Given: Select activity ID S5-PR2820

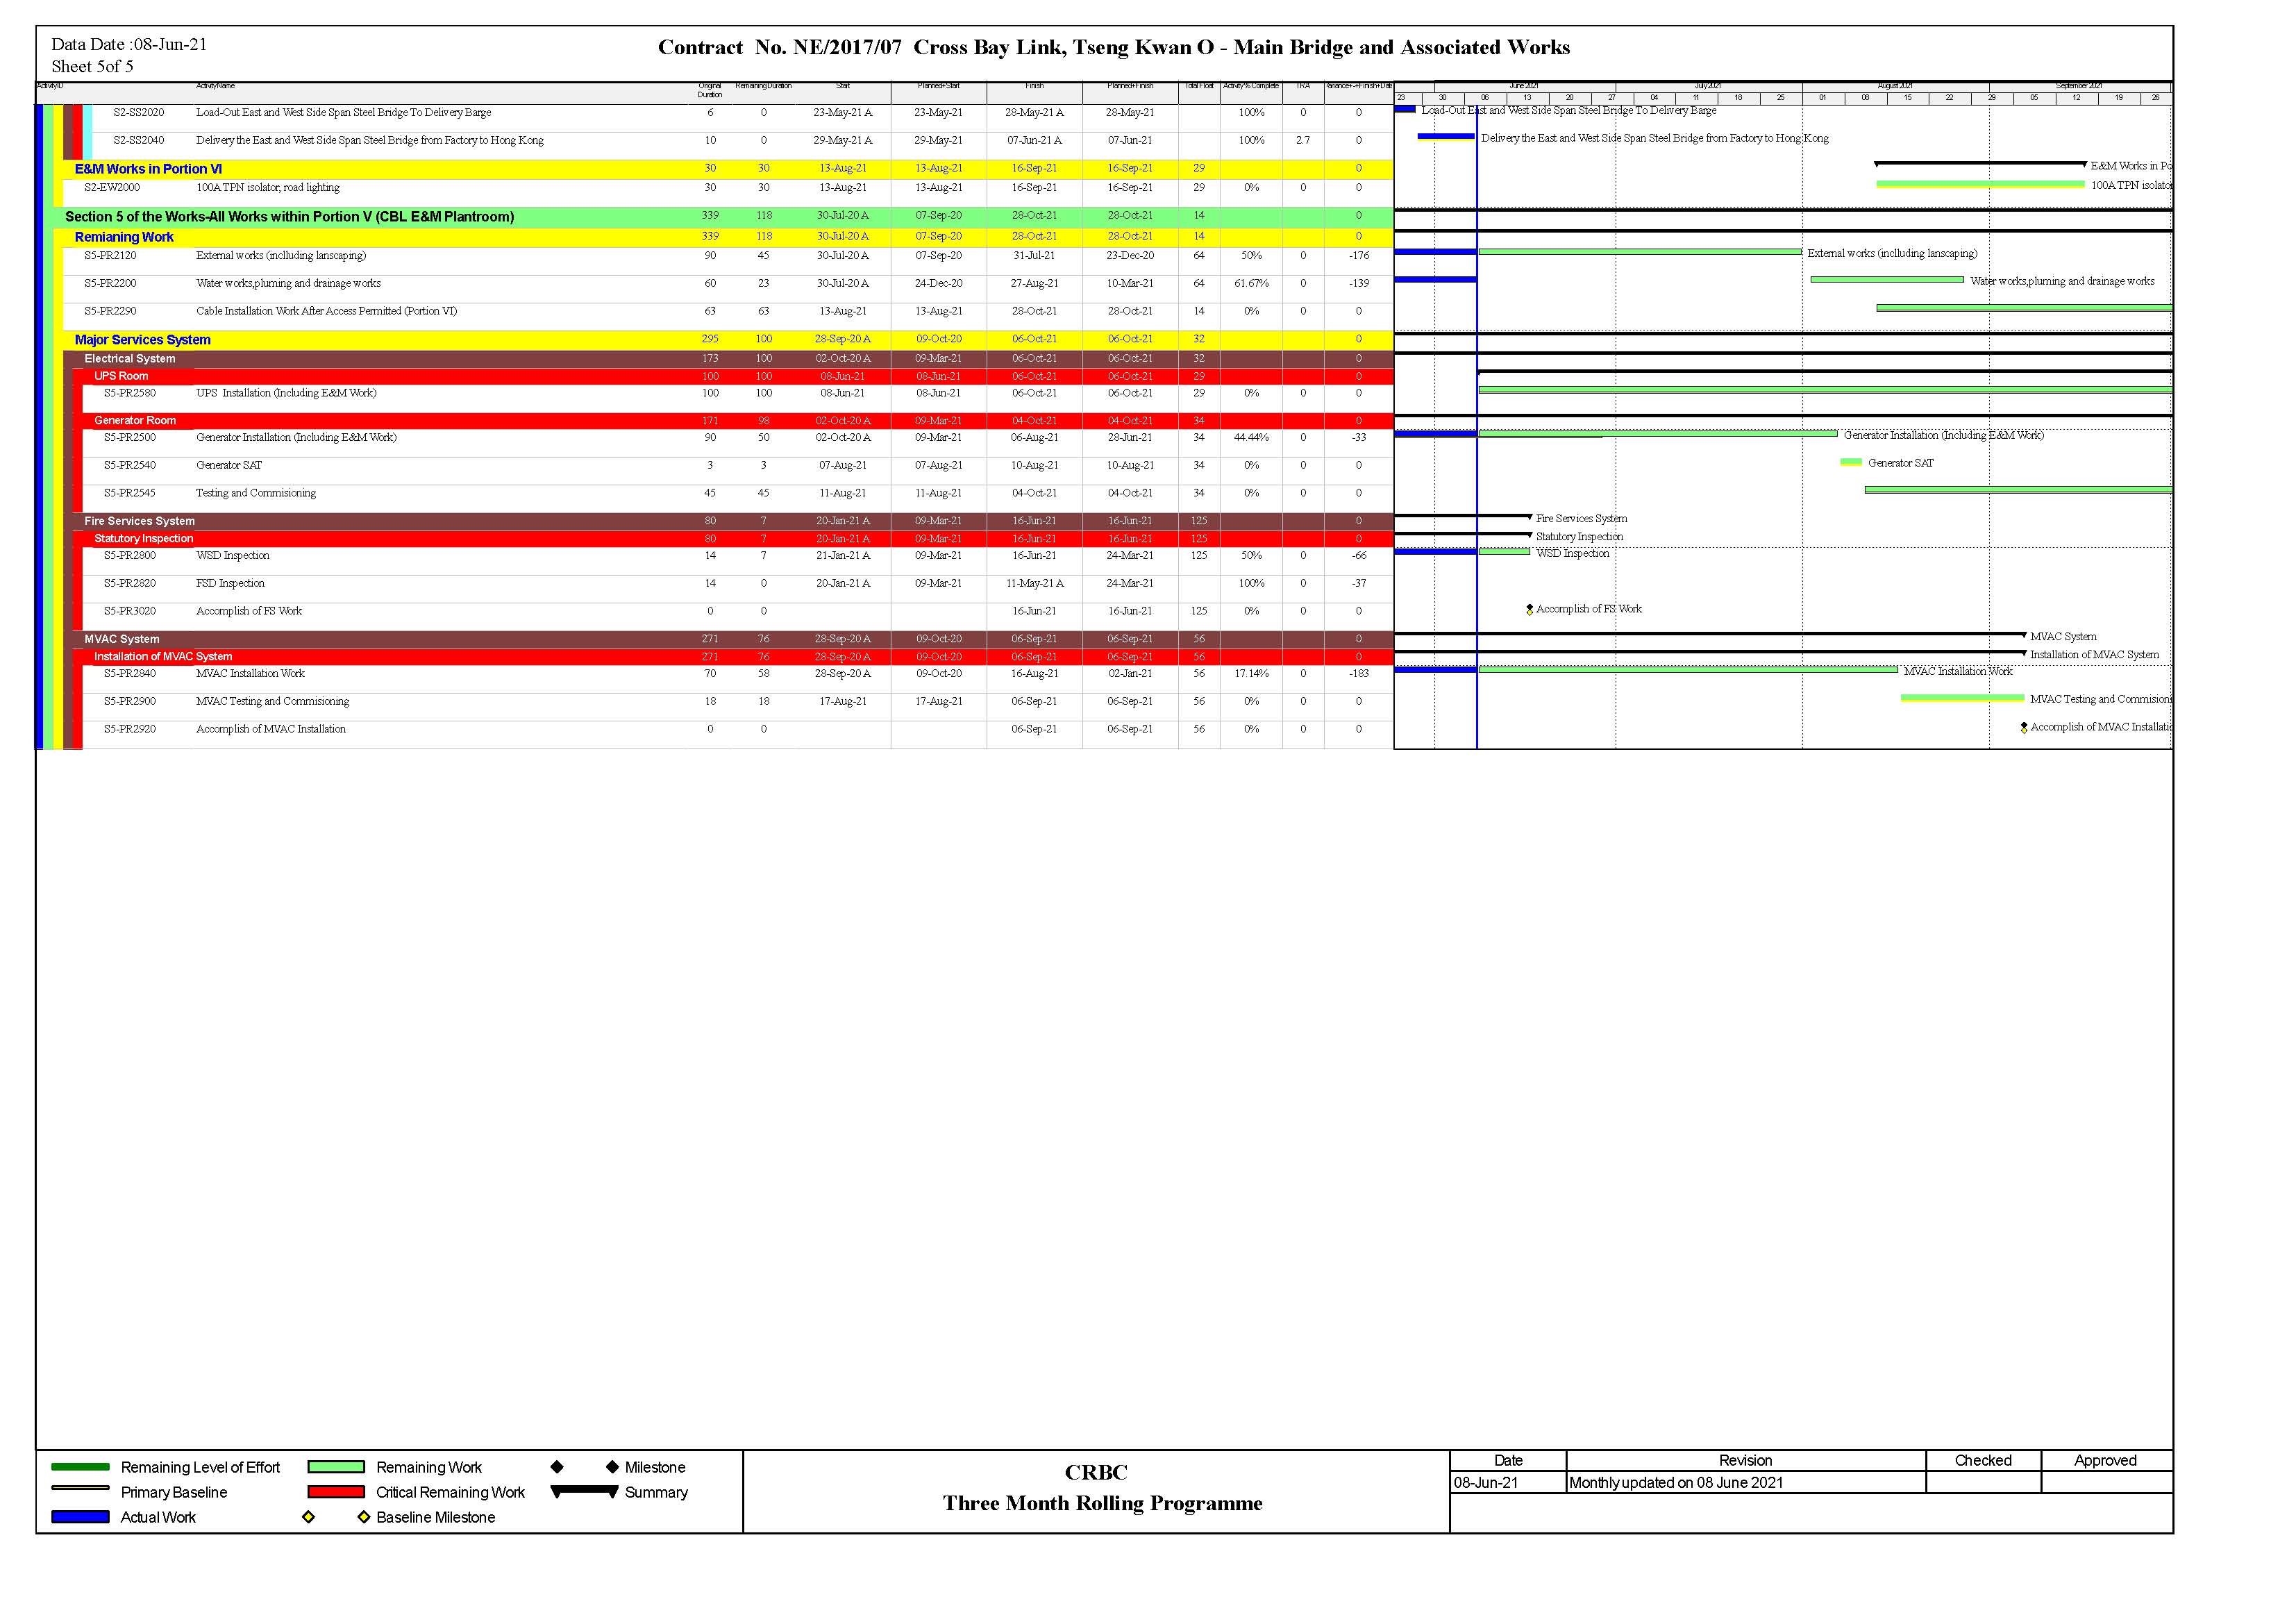Looking at the screenshot, I should 130,584.
